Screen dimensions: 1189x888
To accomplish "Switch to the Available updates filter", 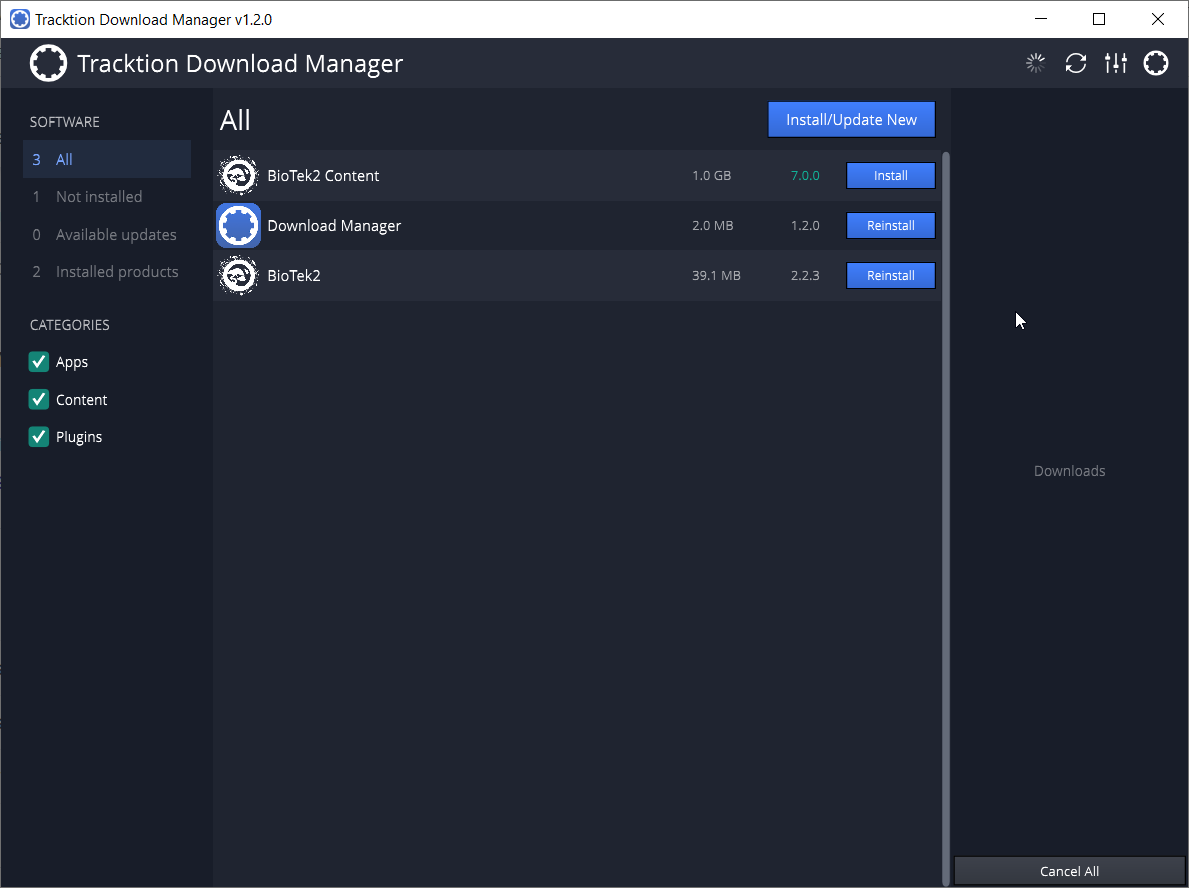I will [116, 235].
